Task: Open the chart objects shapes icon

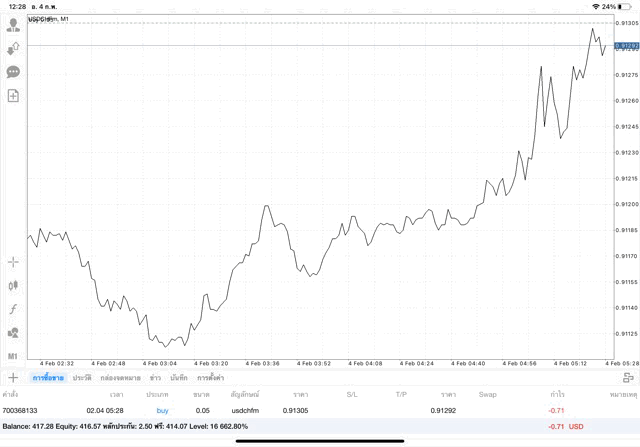Action: click(x=13, y=333)
